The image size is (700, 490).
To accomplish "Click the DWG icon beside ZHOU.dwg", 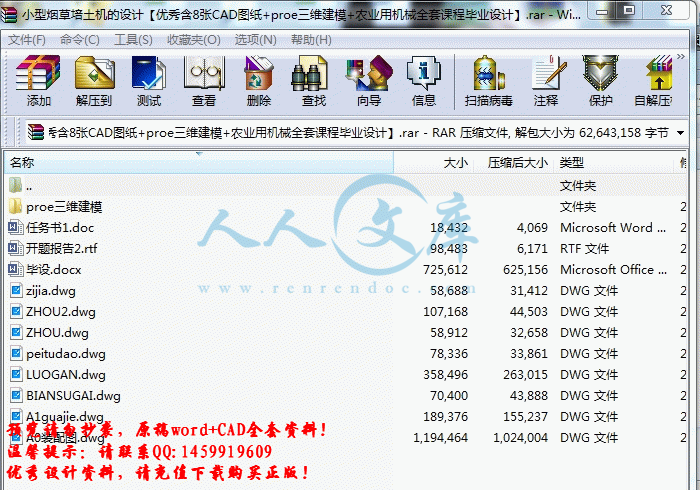I will click(x=16, y=332).
